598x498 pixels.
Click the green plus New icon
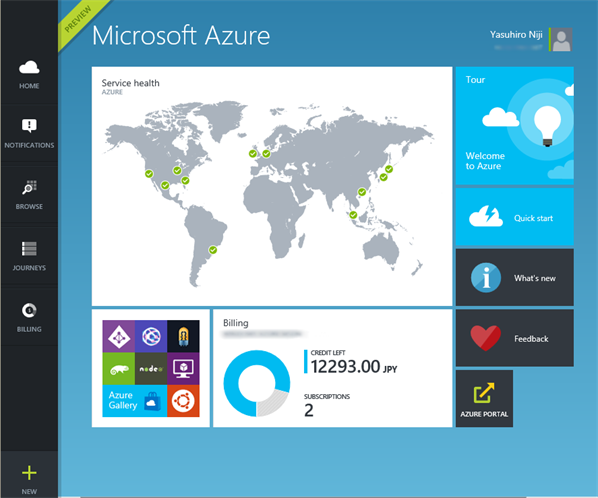(x=29, y=473)
